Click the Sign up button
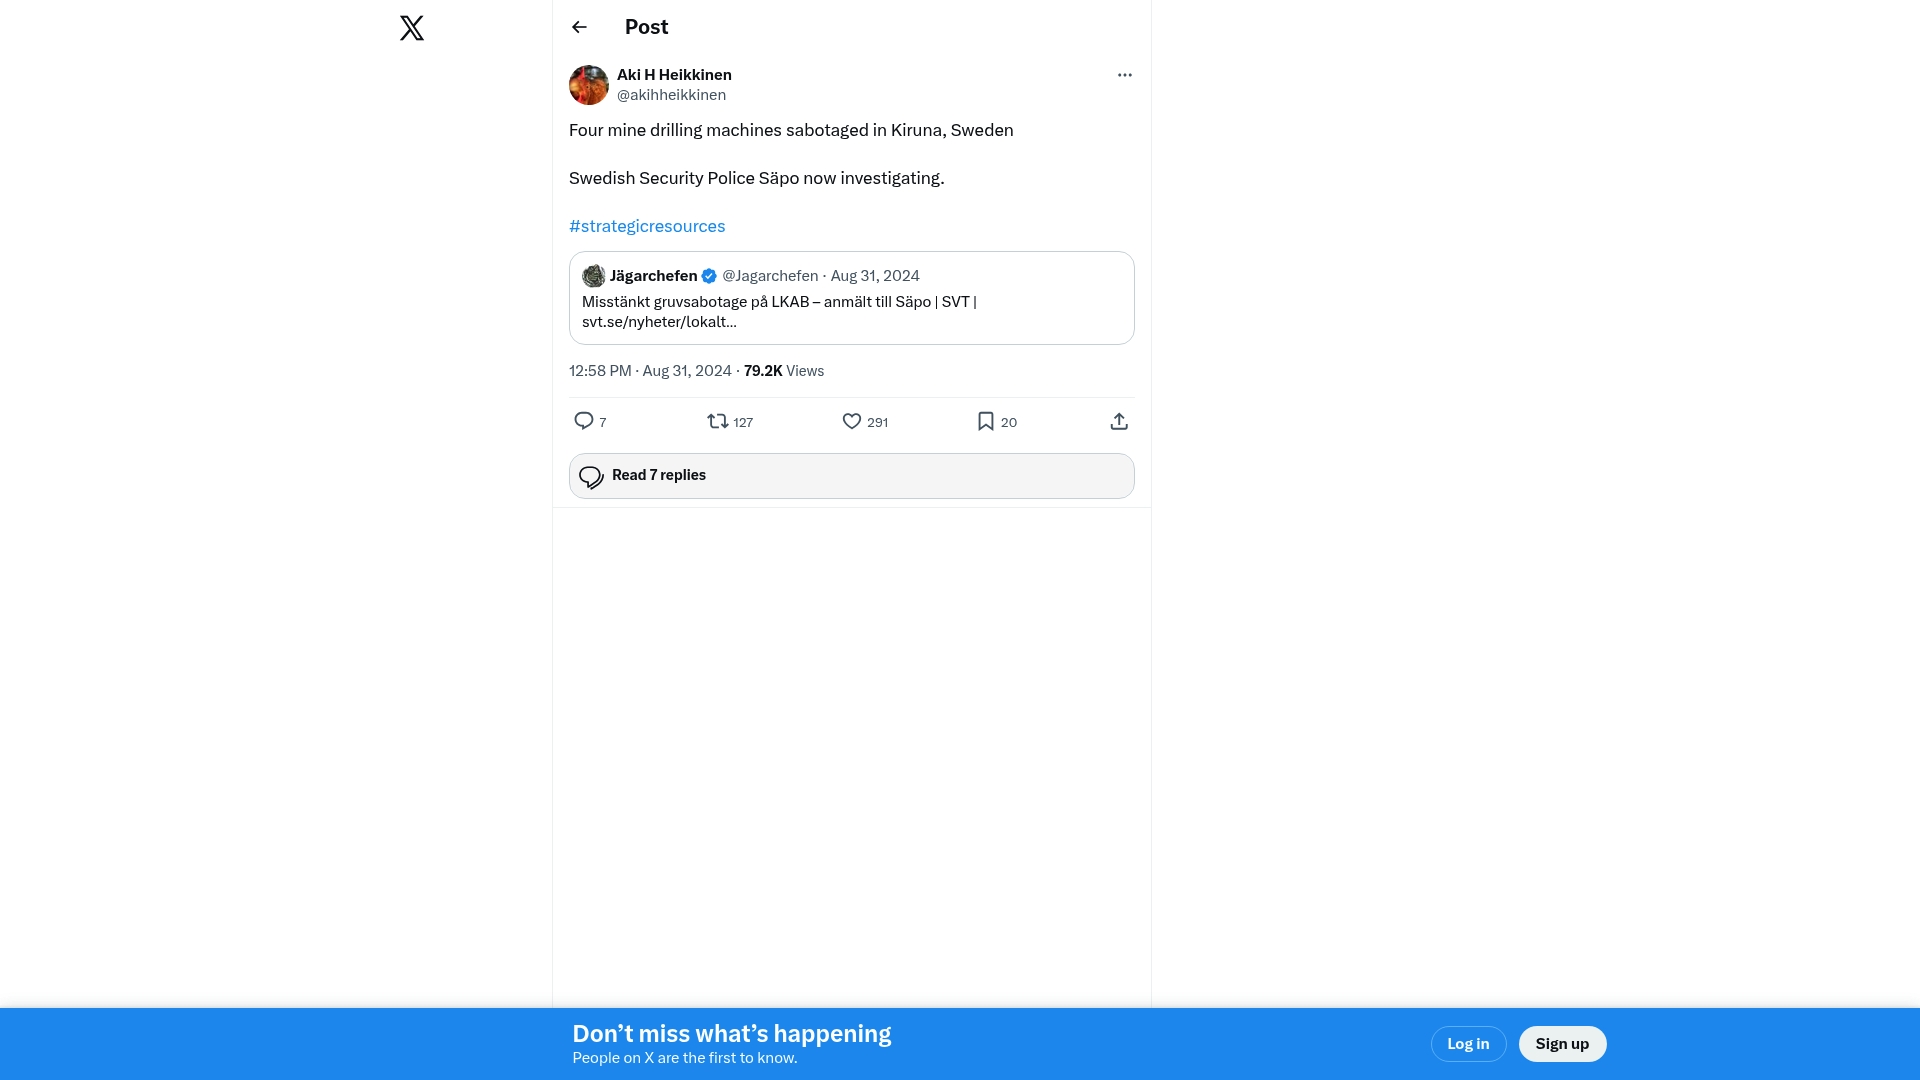Viewport: 1920px width, 1080px height. (x=1562, y=1044)
